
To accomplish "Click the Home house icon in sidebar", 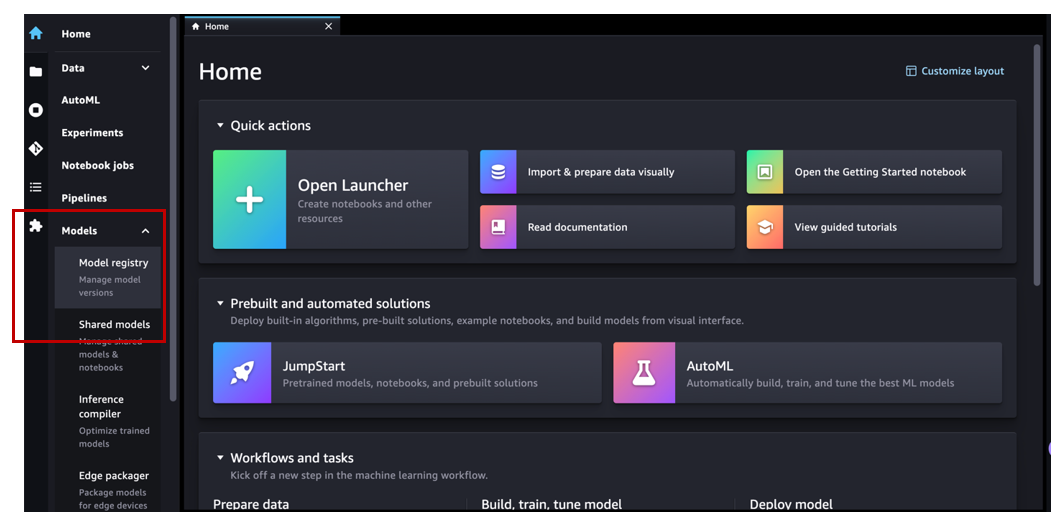I will (x=36, y=32).
